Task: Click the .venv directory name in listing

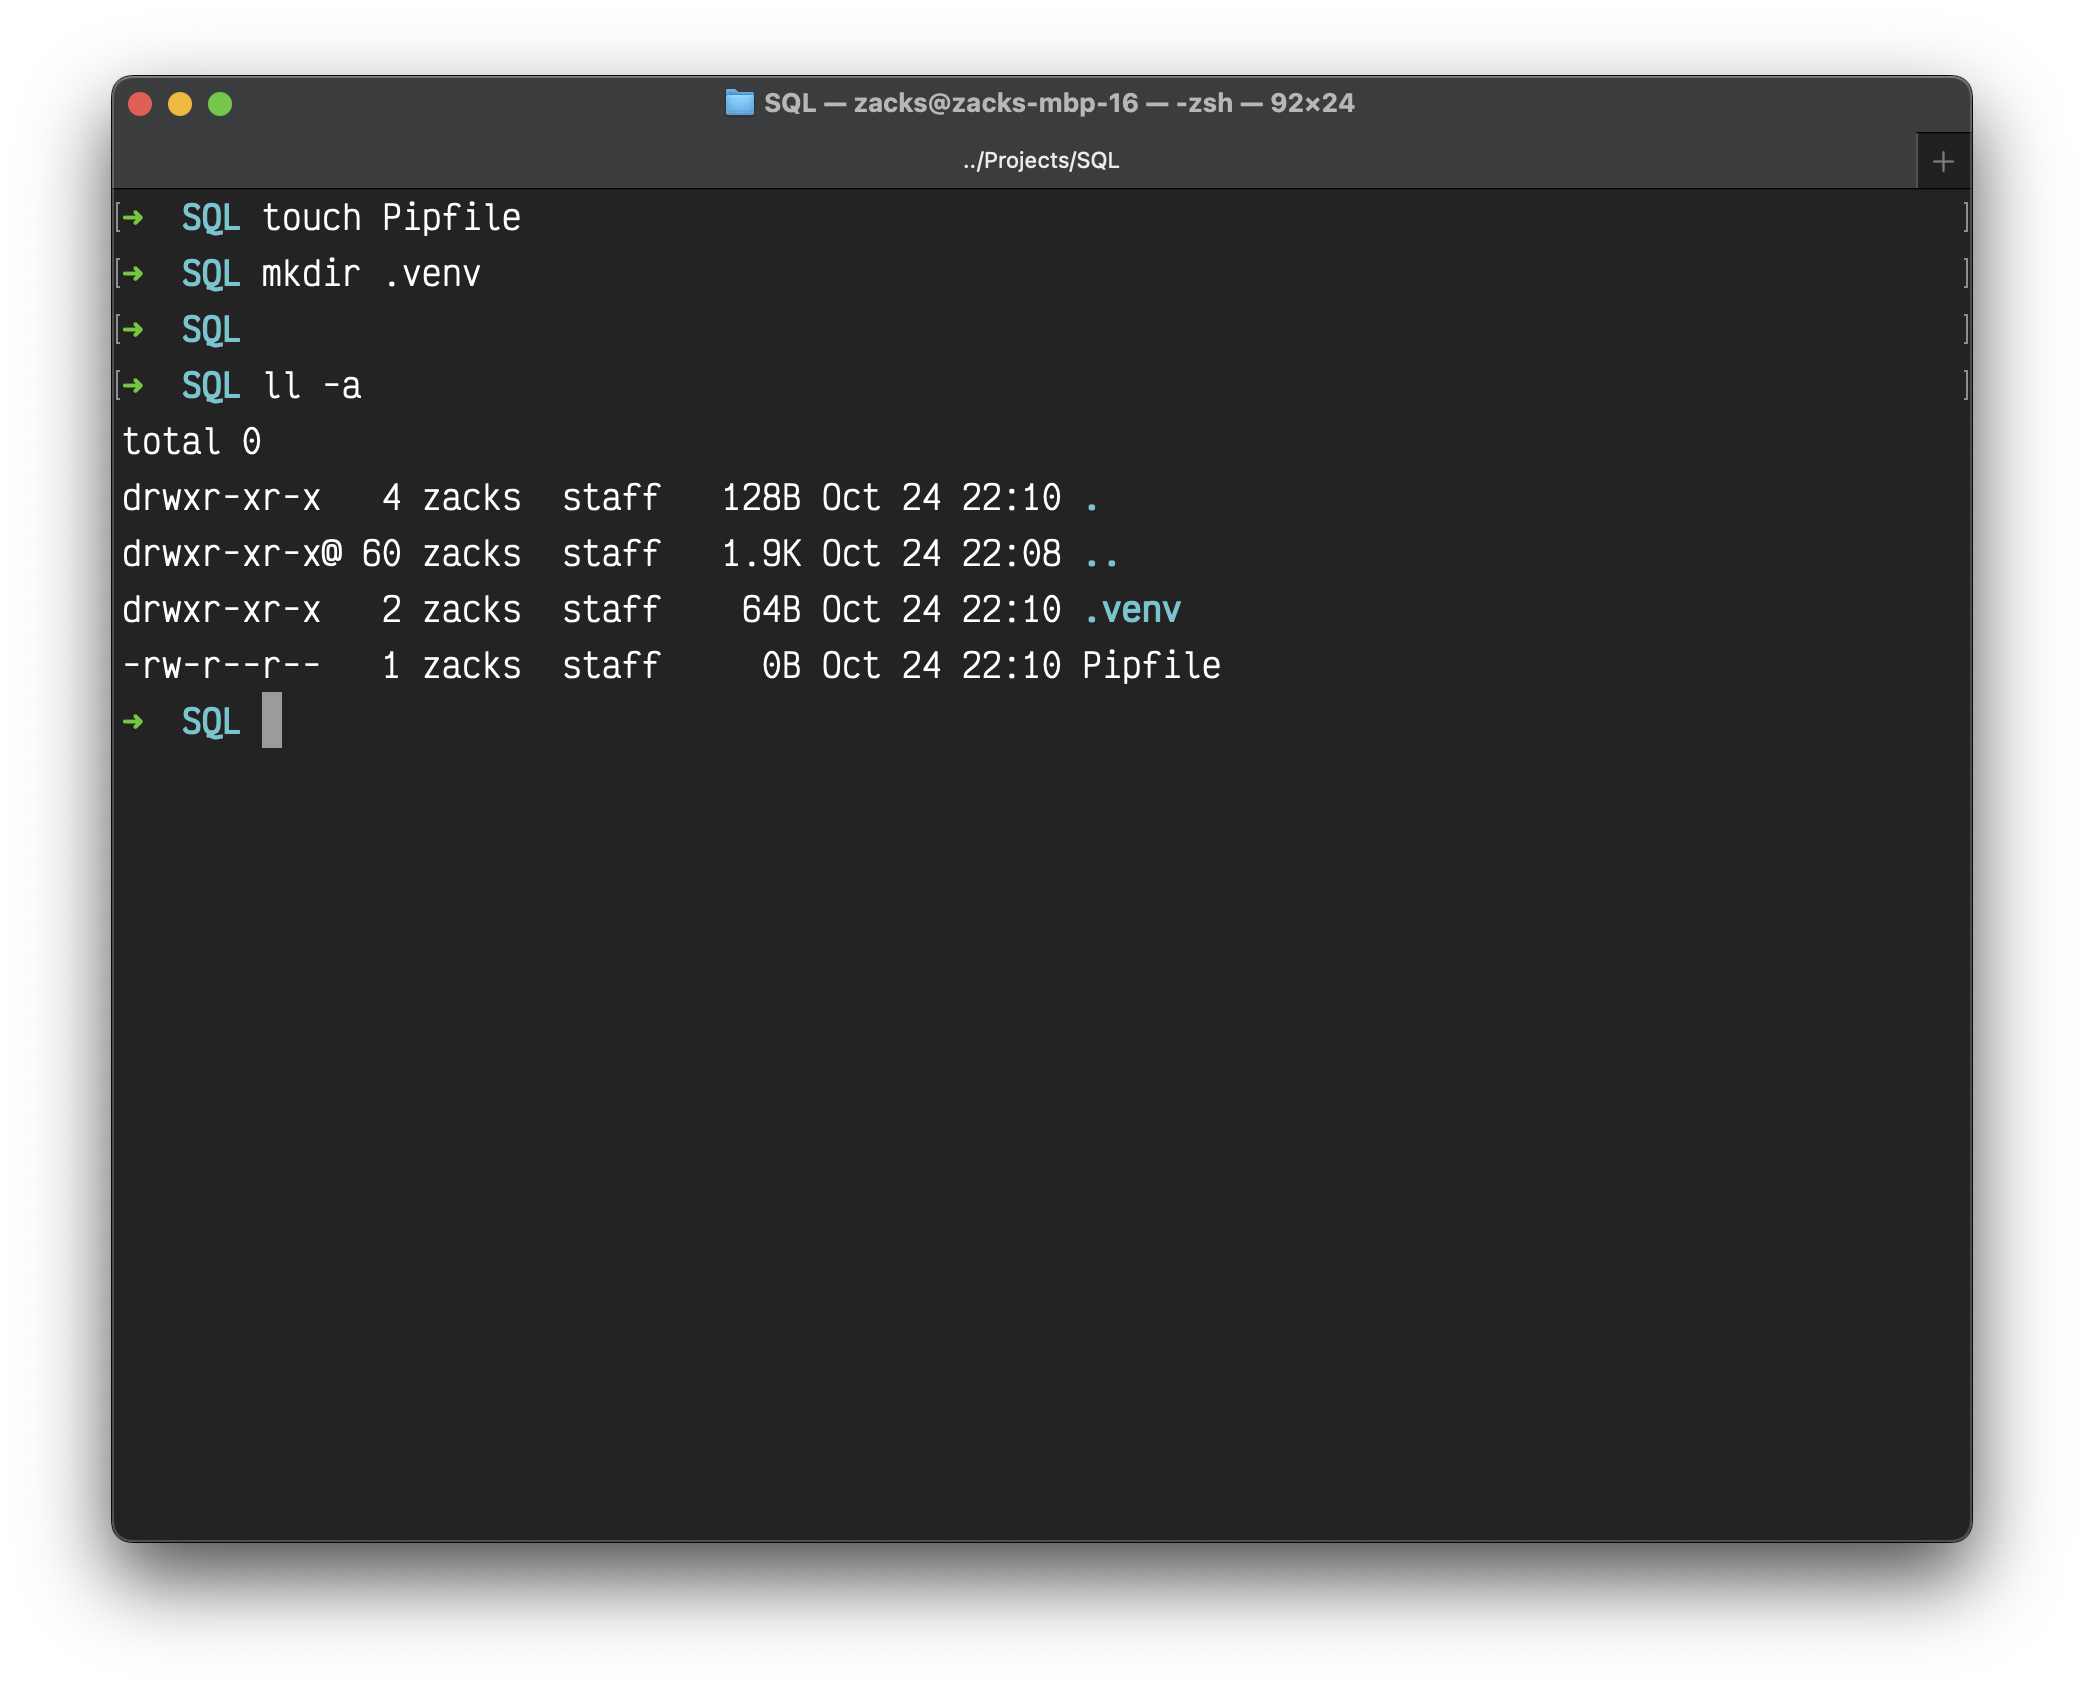Action: 1132,609
